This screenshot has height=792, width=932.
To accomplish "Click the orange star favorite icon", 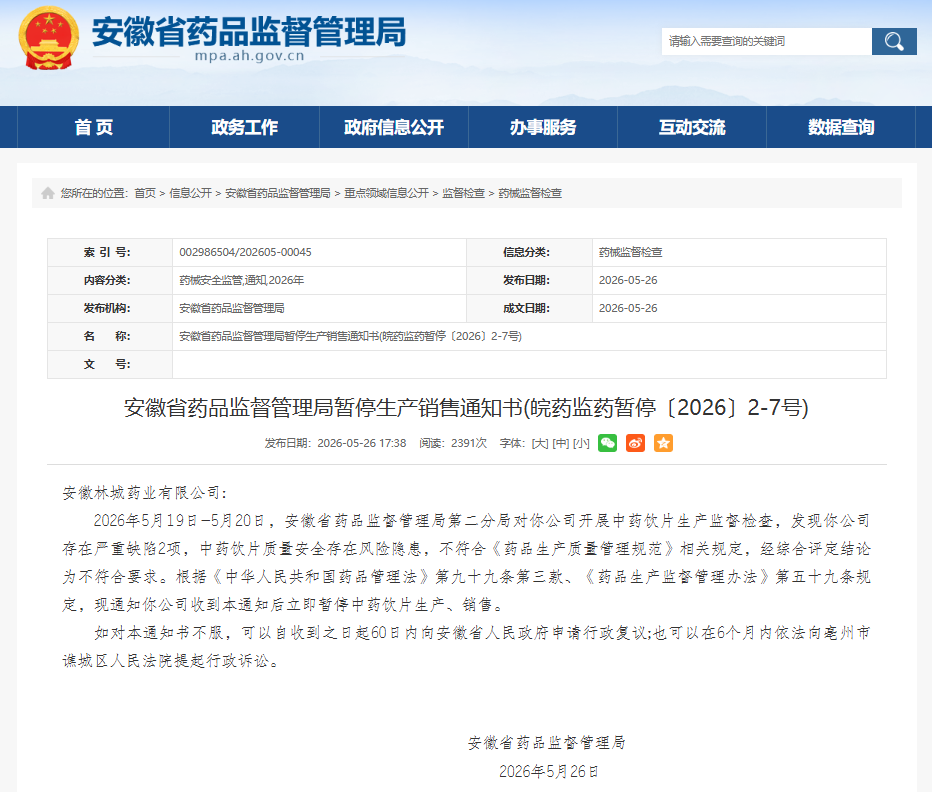I will [663, 443].
